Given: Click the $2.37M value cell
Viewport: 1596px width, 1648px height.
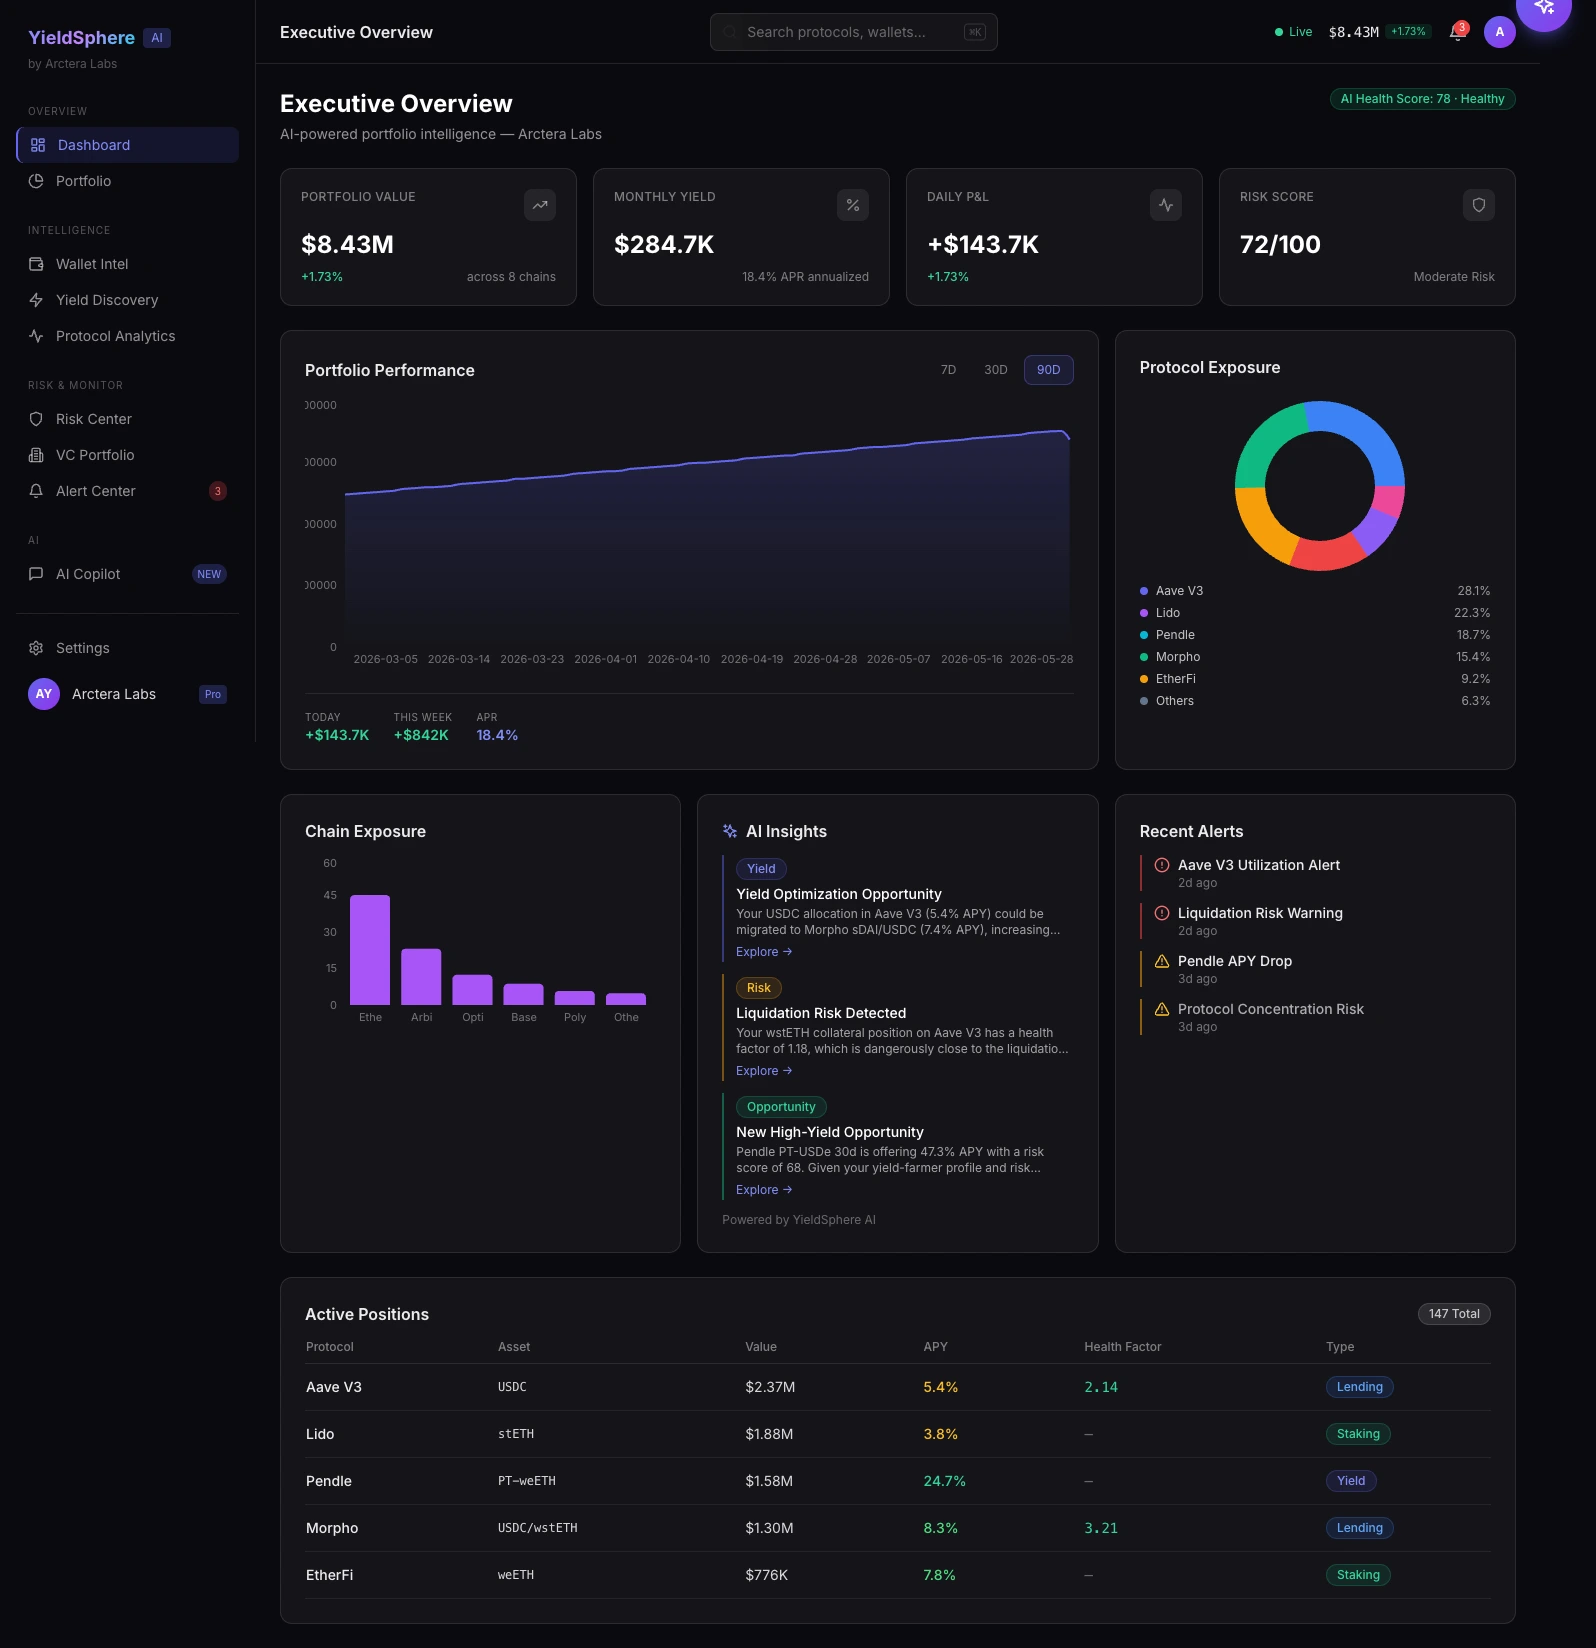Looking at the screenshot, I should point(770,1387).
